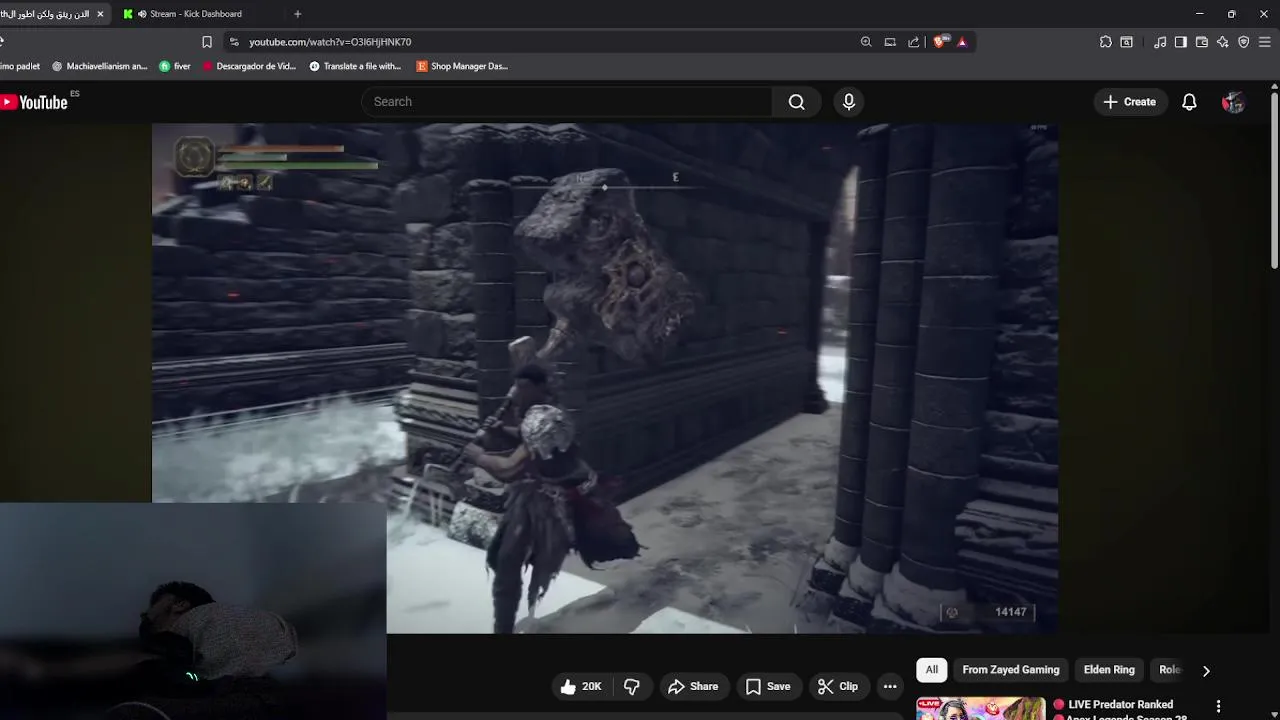
Task: Select the Elden Ring chip
Action: coord(1109,670)
